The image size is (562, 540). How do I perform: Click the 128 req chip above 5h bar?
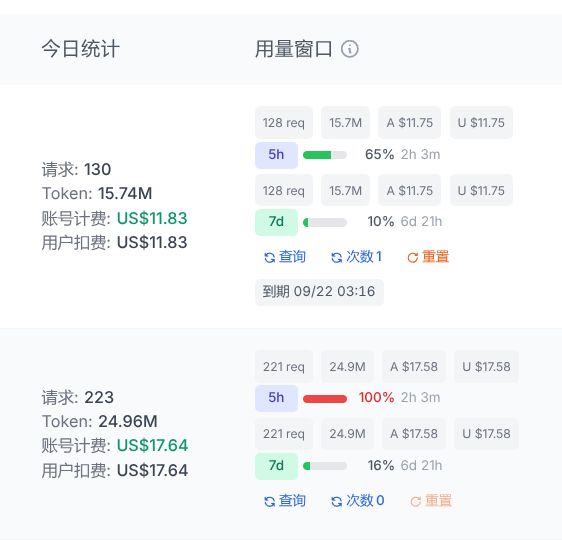(284, 123)
